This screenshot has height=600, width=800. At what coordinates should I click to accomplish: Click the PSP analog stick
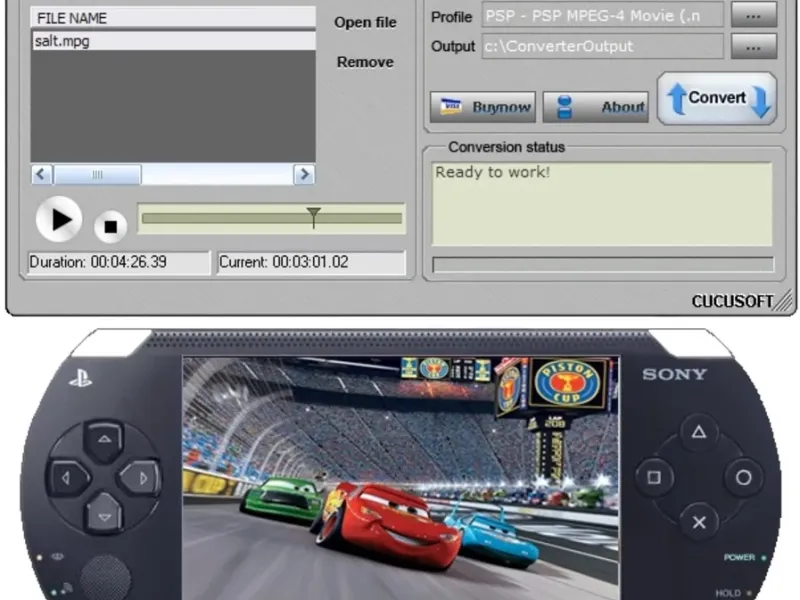[105, 578]
